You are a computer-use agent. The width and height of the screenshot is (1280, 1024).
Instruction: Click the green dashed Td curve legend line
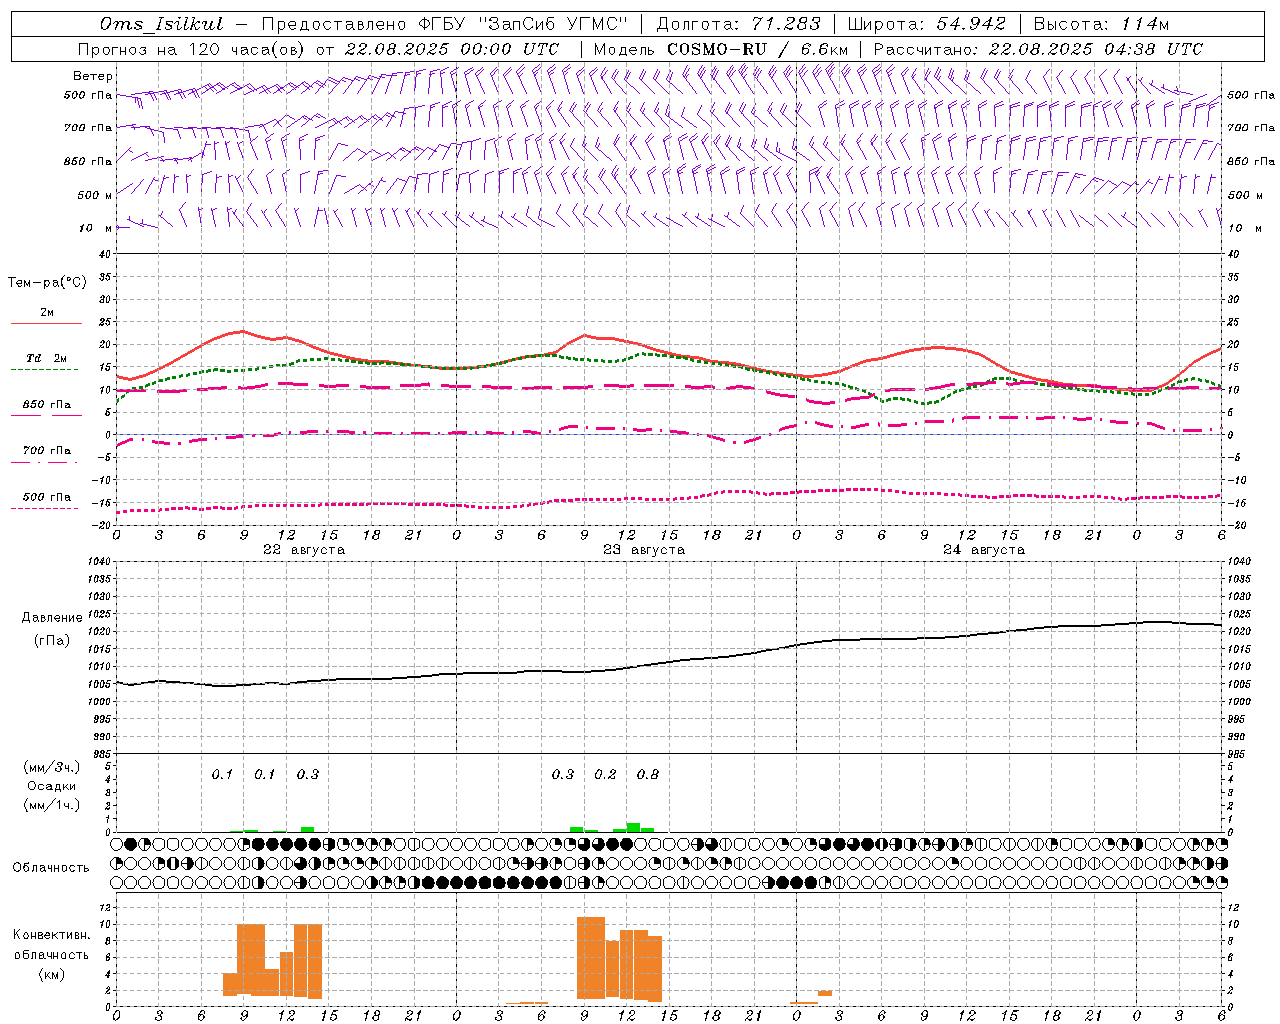coord(46,369)
